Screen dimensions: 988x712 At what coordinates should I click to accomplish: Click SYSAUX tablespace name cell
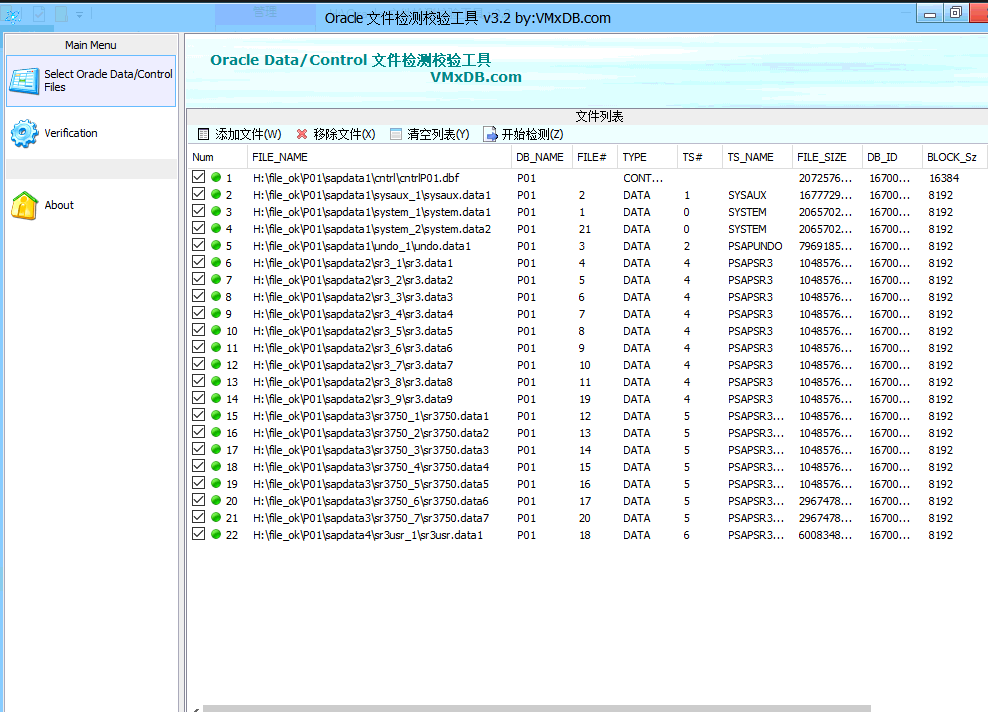747,195
